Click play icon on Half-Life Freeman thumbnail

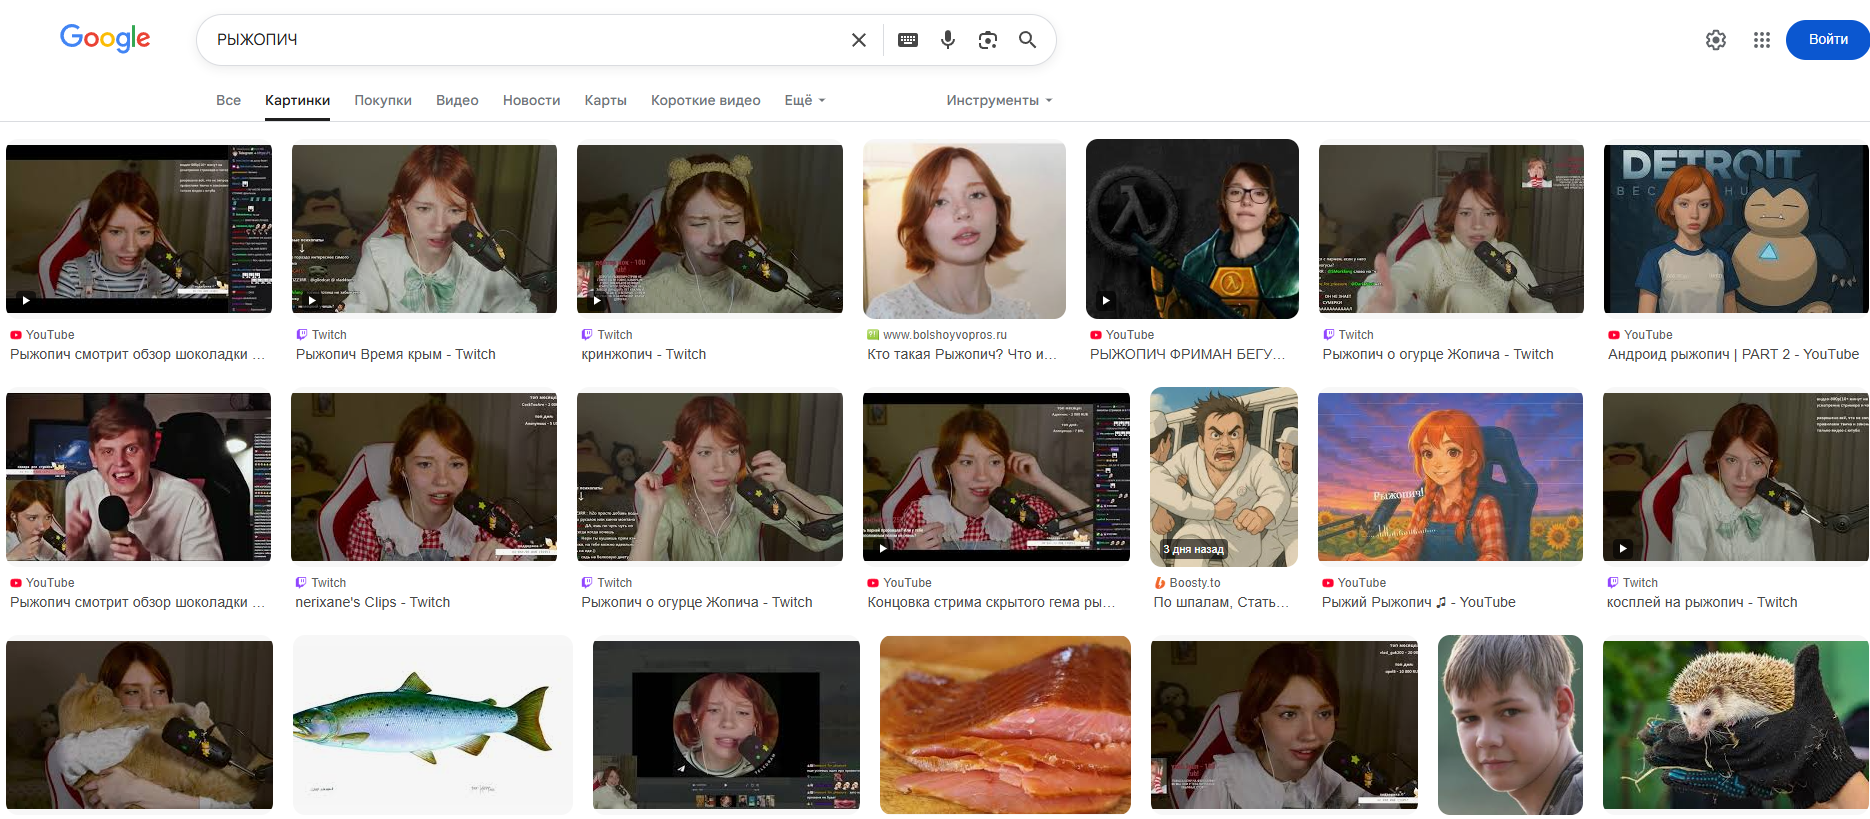pos(1105,300)
